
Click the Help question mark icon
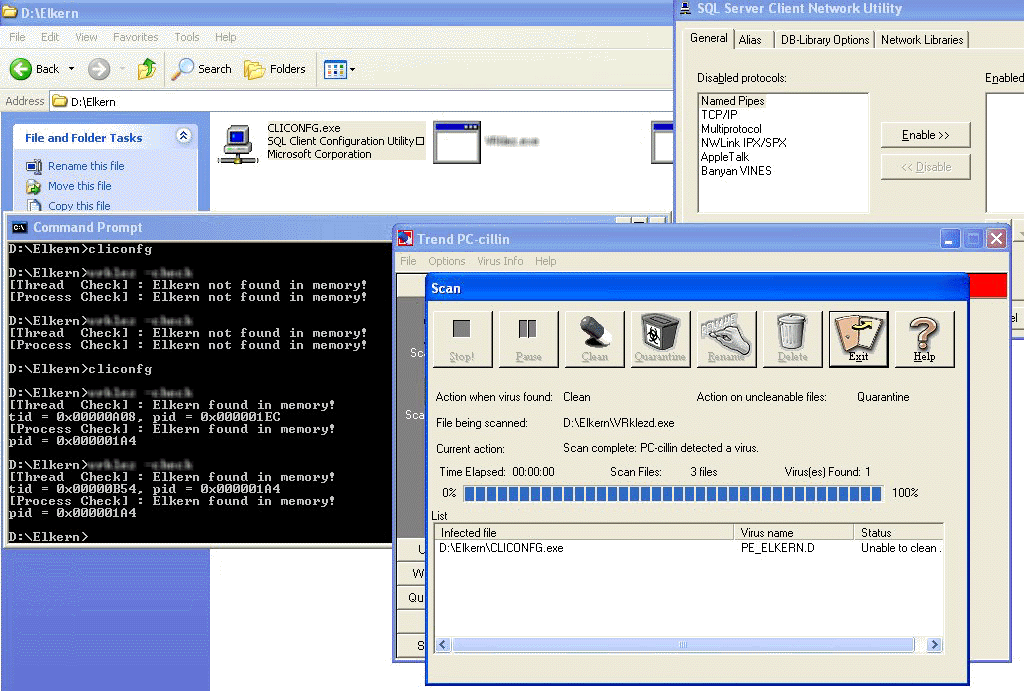924,338
